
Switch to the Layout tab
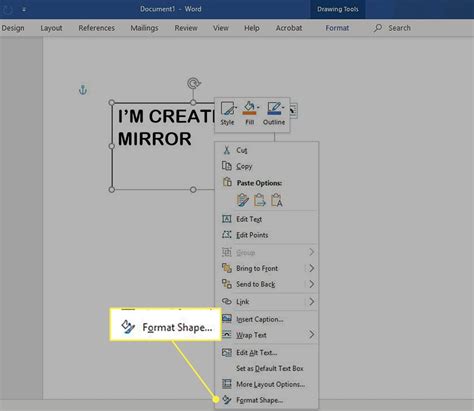tap(51, 28)
